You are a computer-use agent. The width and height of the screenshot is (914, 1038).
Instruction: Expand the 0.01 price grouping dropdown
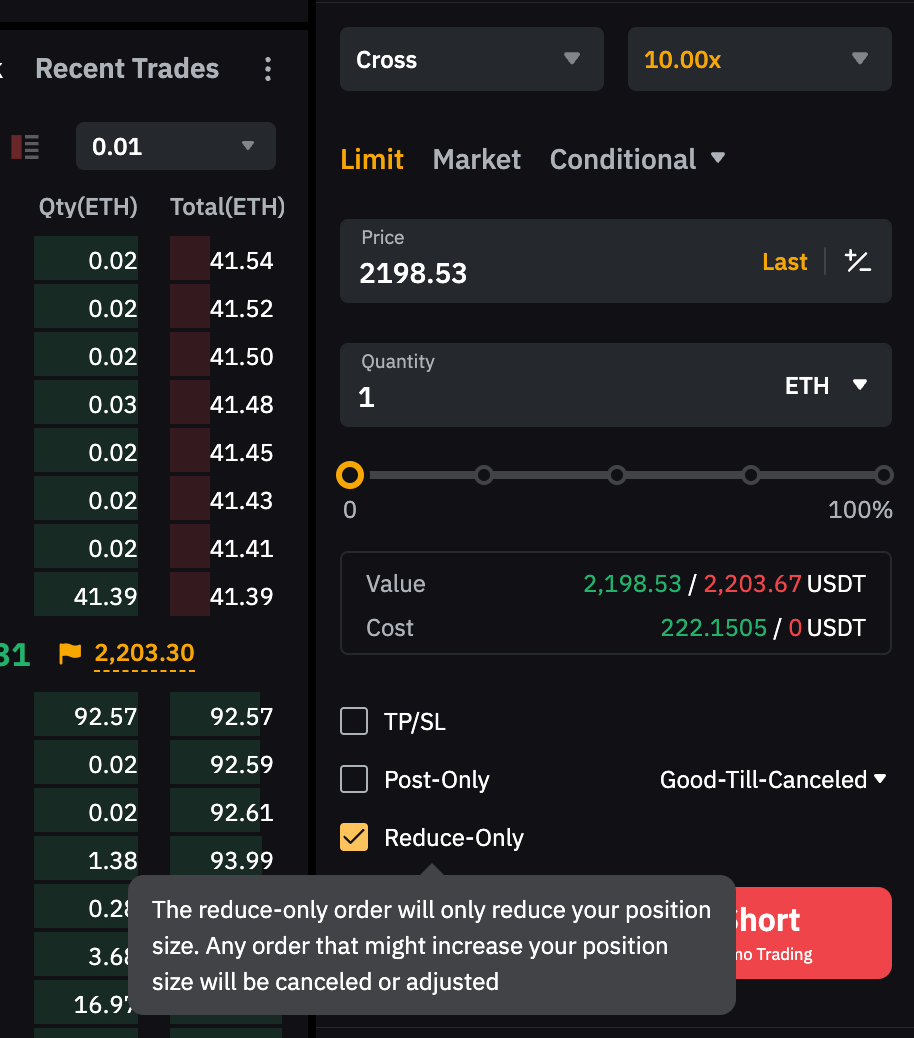point(175,147)
